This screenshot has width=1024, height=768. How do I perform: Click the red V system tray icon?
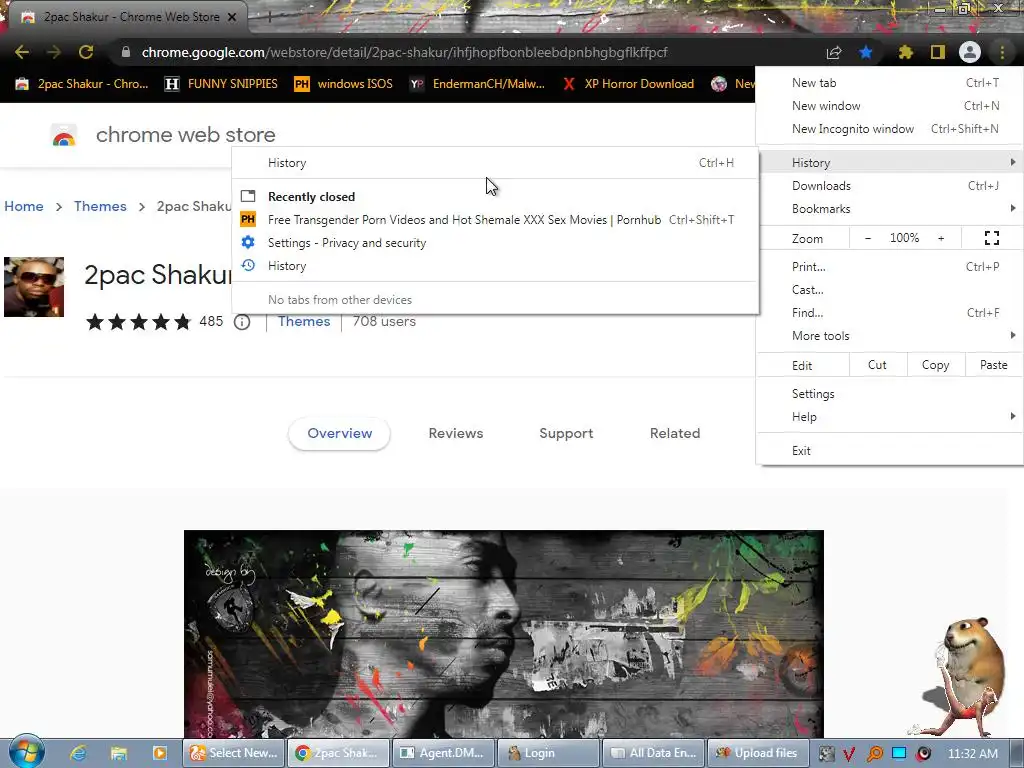pyautogui.click(x=849, y=754)
